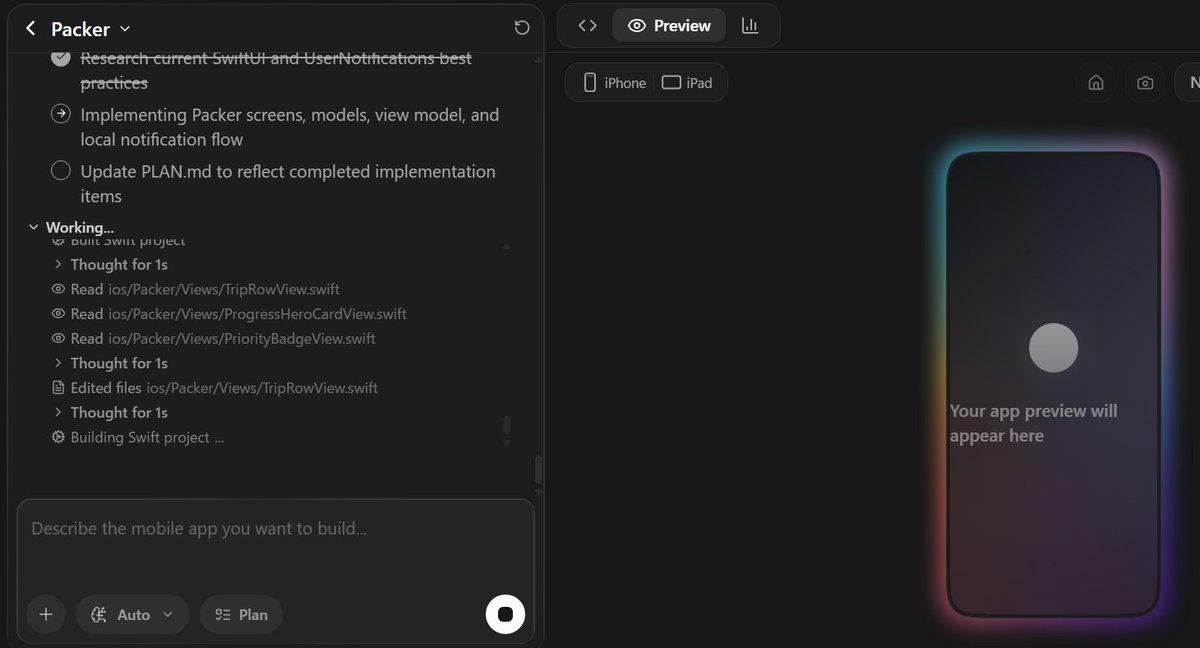1200x648 pixels.
Task: Click the inner activity log scrollbar
Action: coord(506,427)
